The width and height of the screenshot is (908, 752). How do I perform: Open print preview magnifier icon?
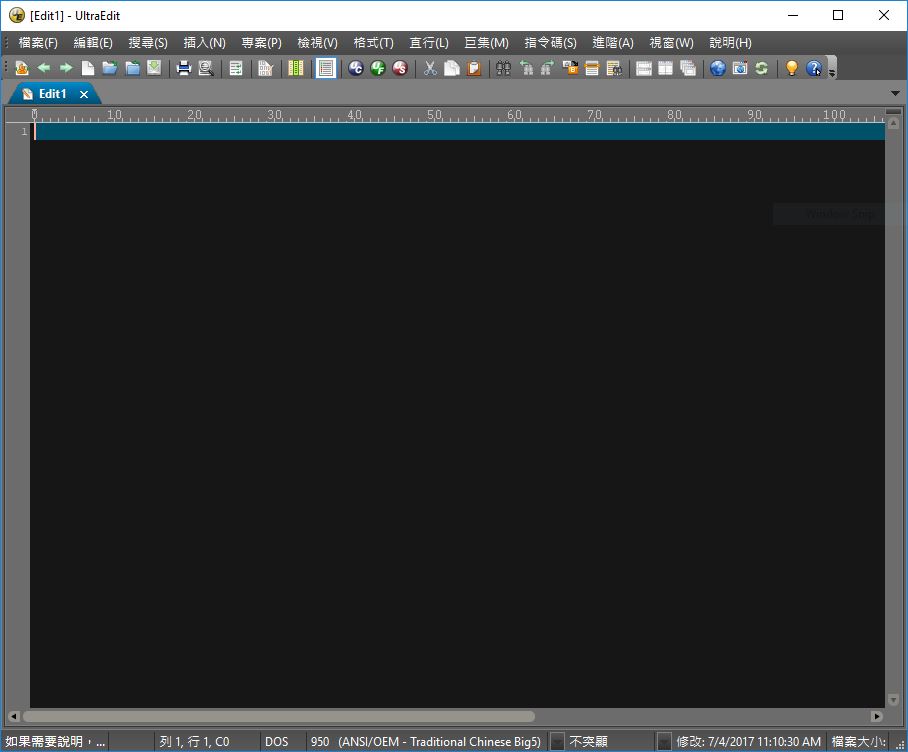tap(206, 68)
